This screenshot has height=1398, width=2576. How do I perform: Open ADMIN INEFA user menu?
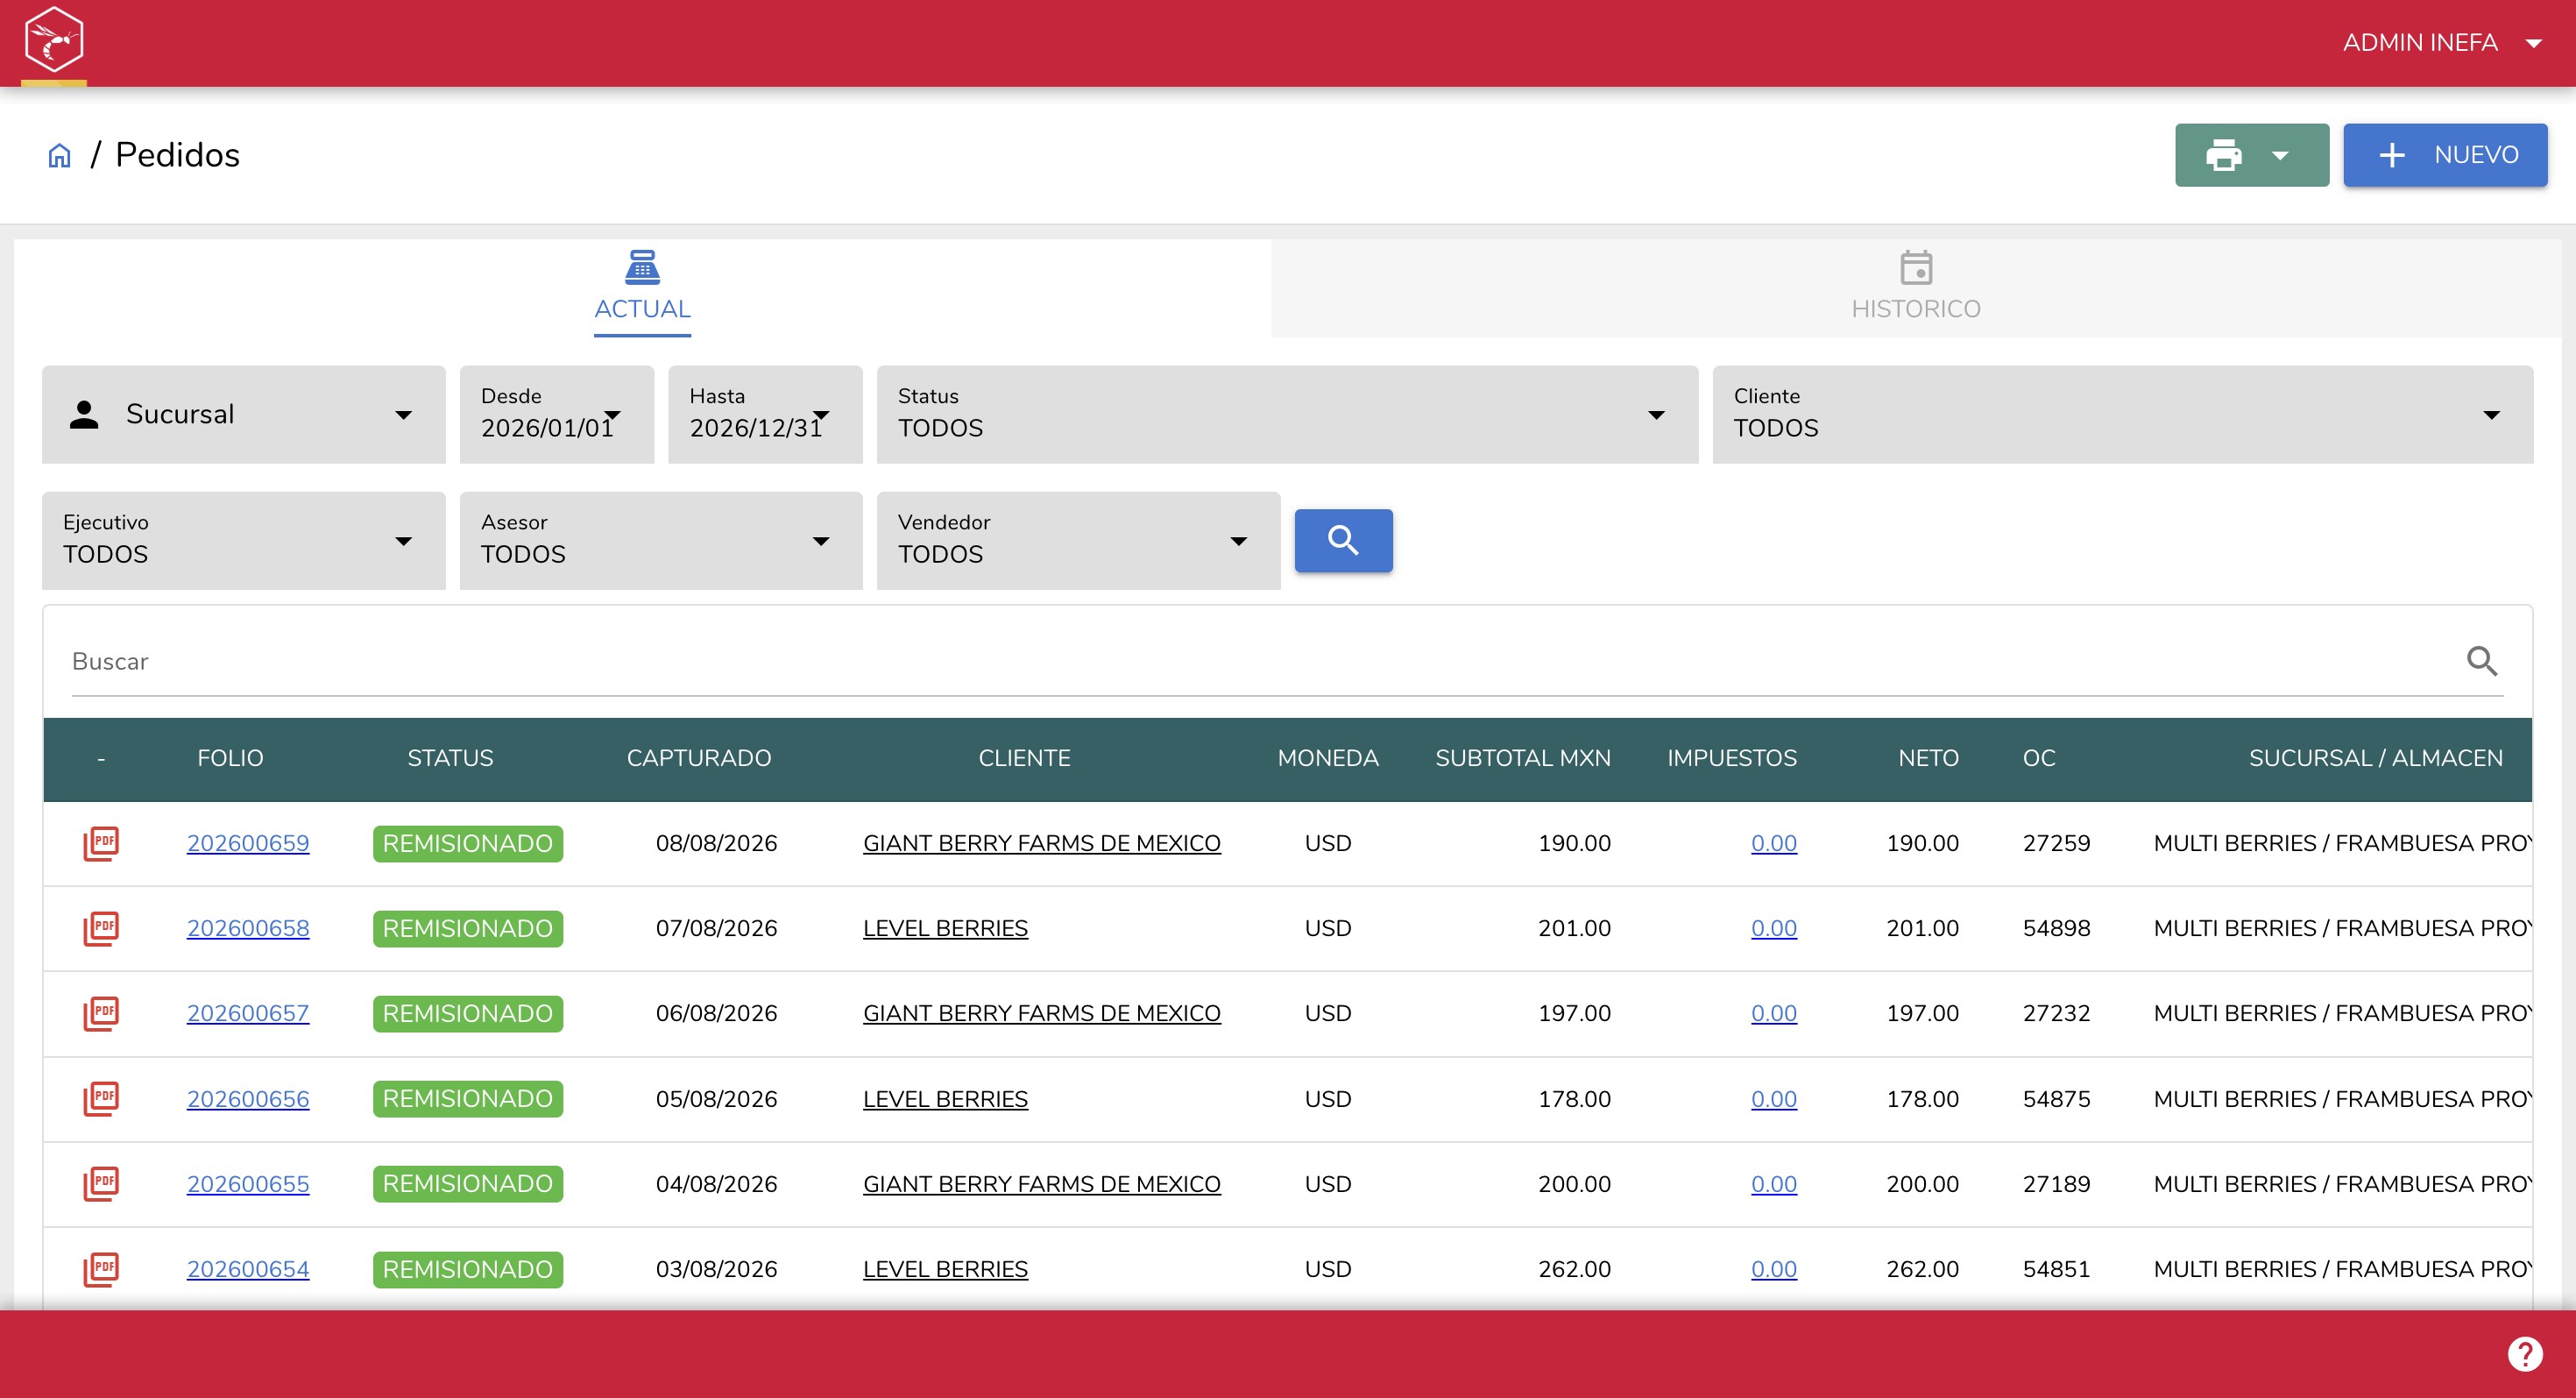point(2441,43)
